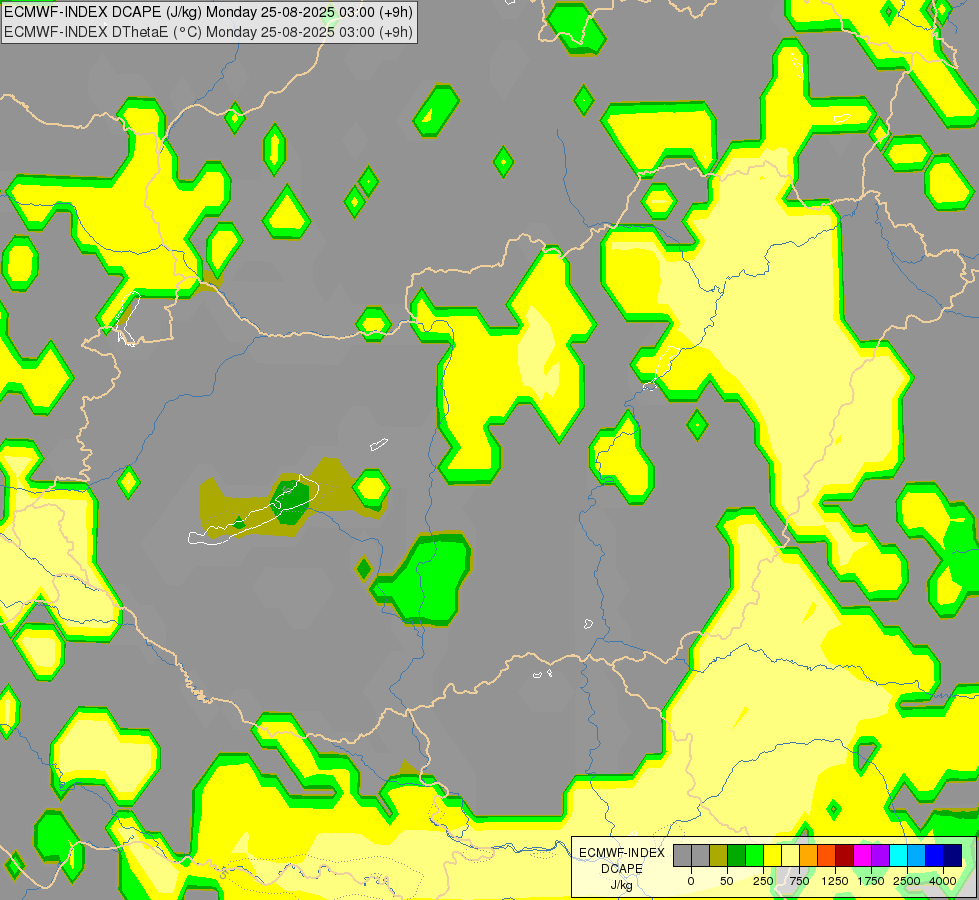Select the pale yellow legend swatch

click(790, 855)
